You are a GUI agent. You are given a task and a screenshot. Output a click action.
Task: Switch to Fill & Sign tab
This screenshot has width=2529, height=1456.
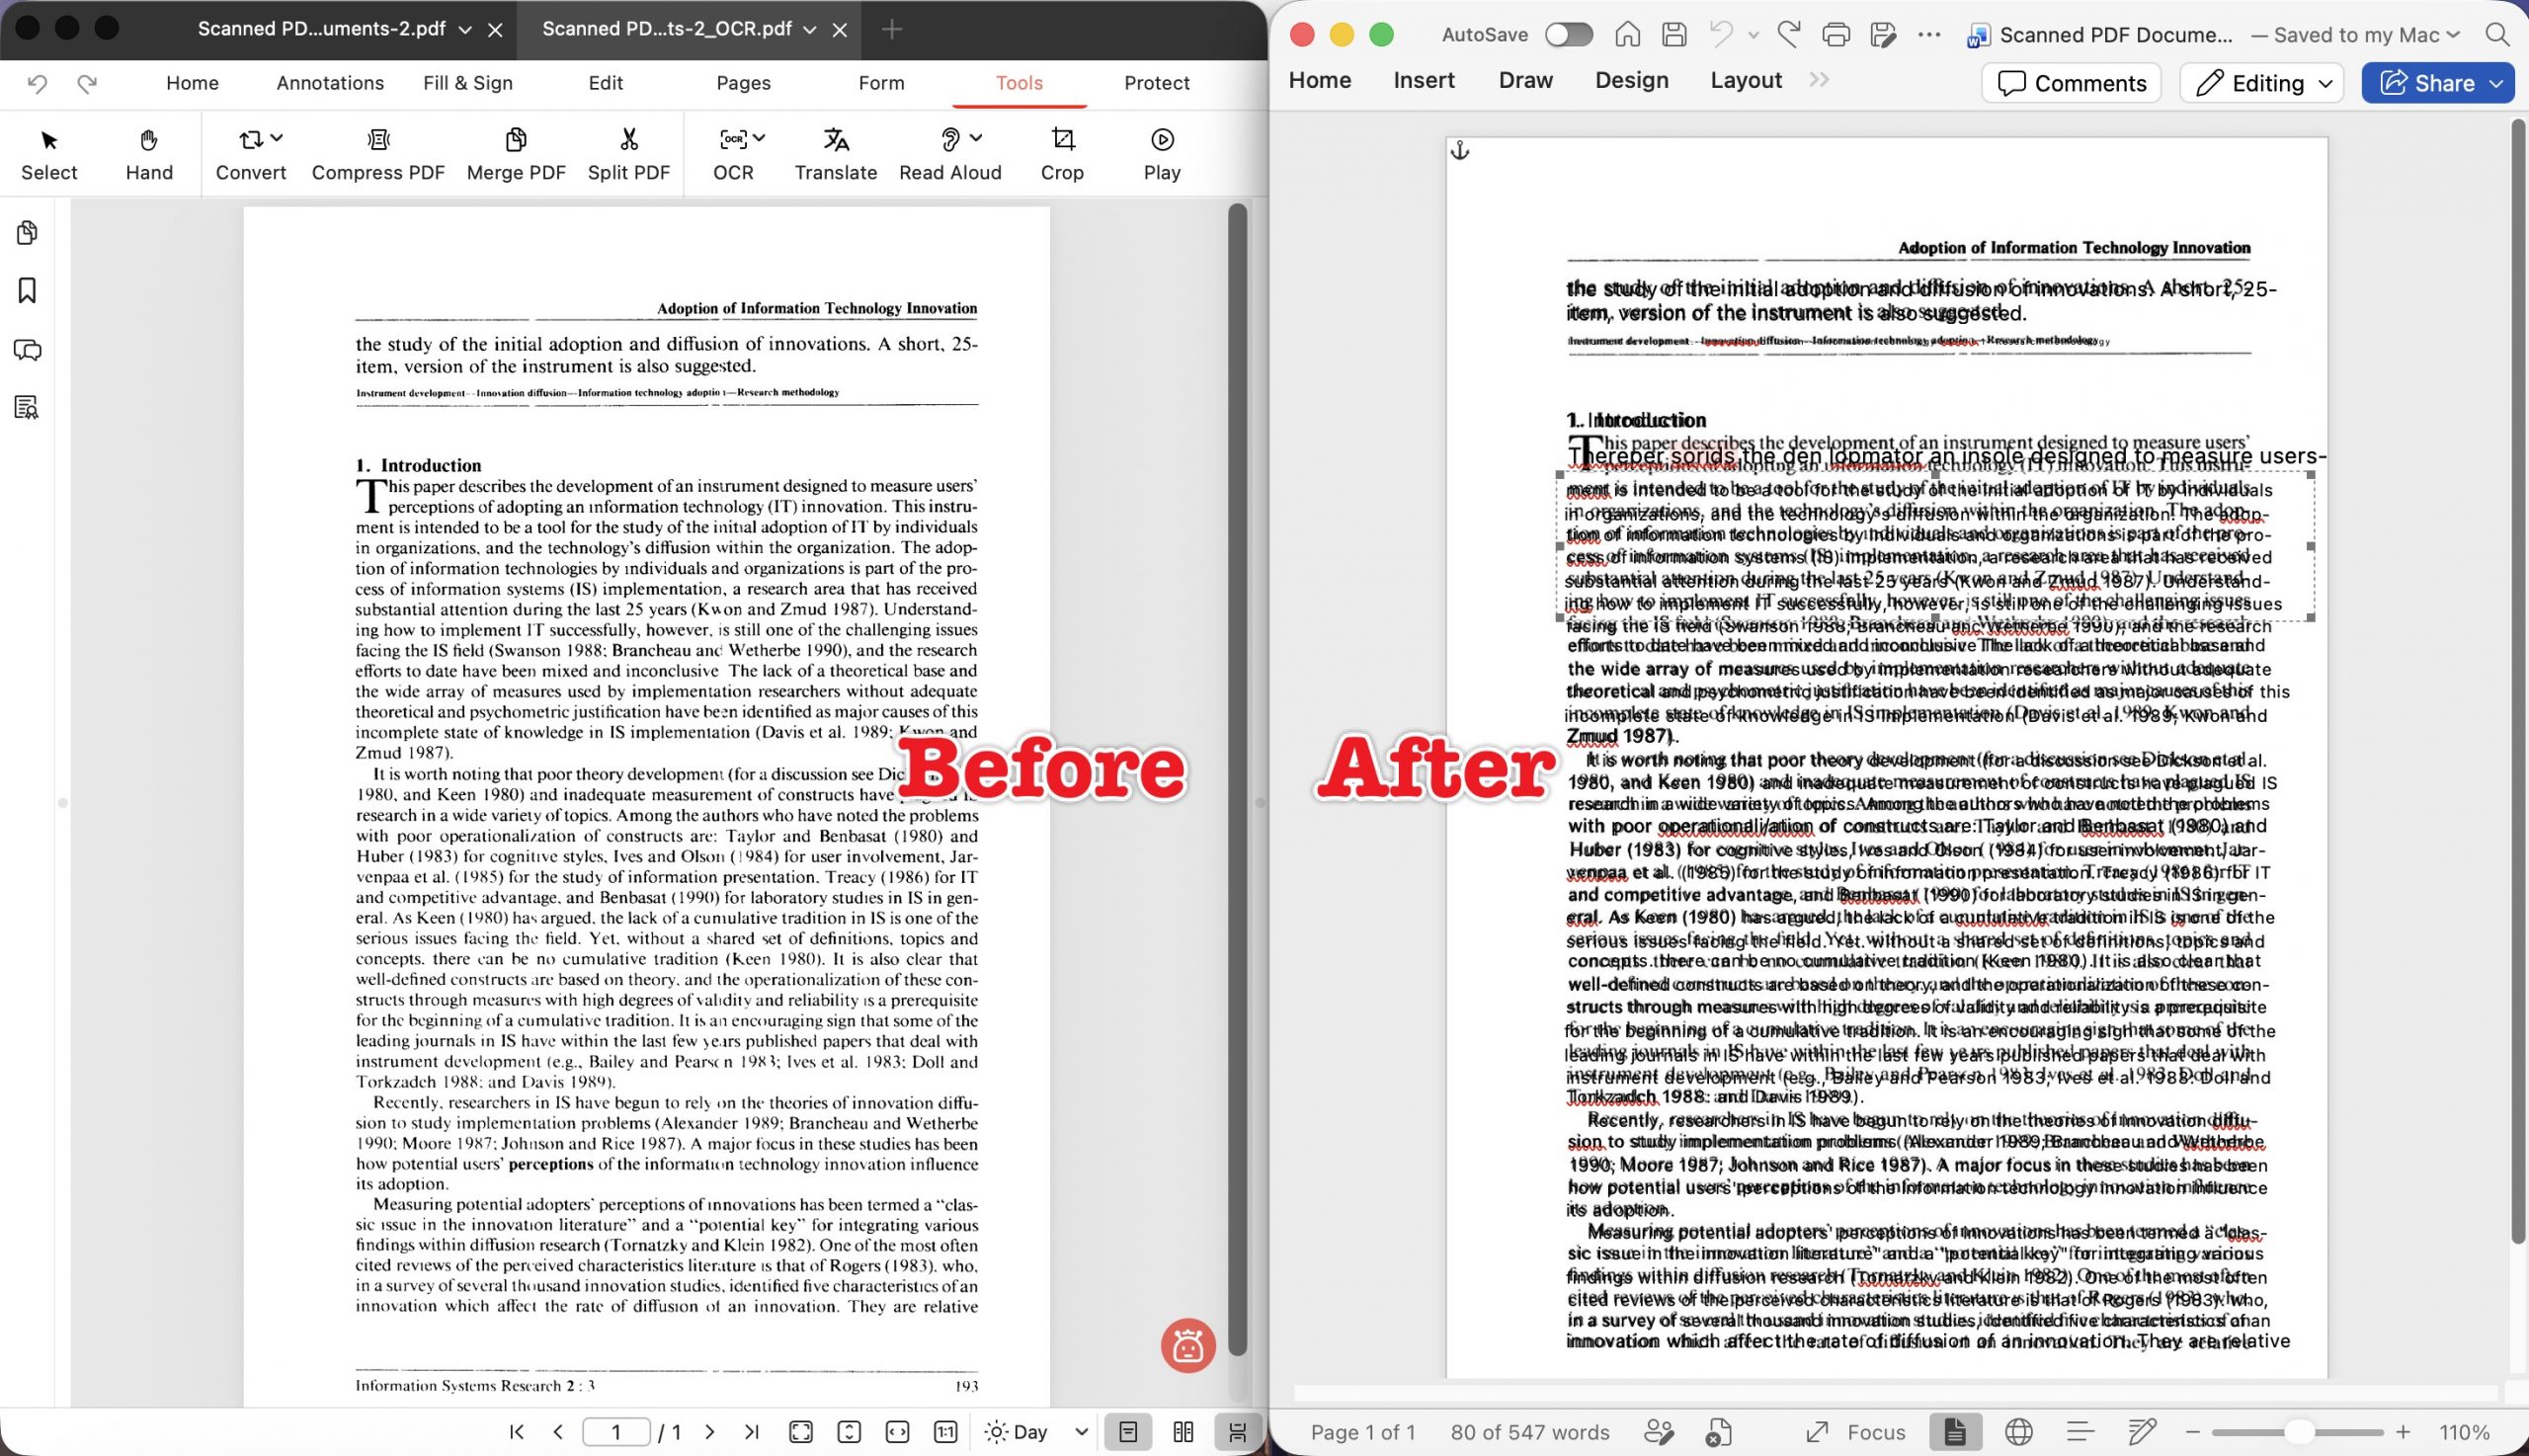[x=468, y=83]
